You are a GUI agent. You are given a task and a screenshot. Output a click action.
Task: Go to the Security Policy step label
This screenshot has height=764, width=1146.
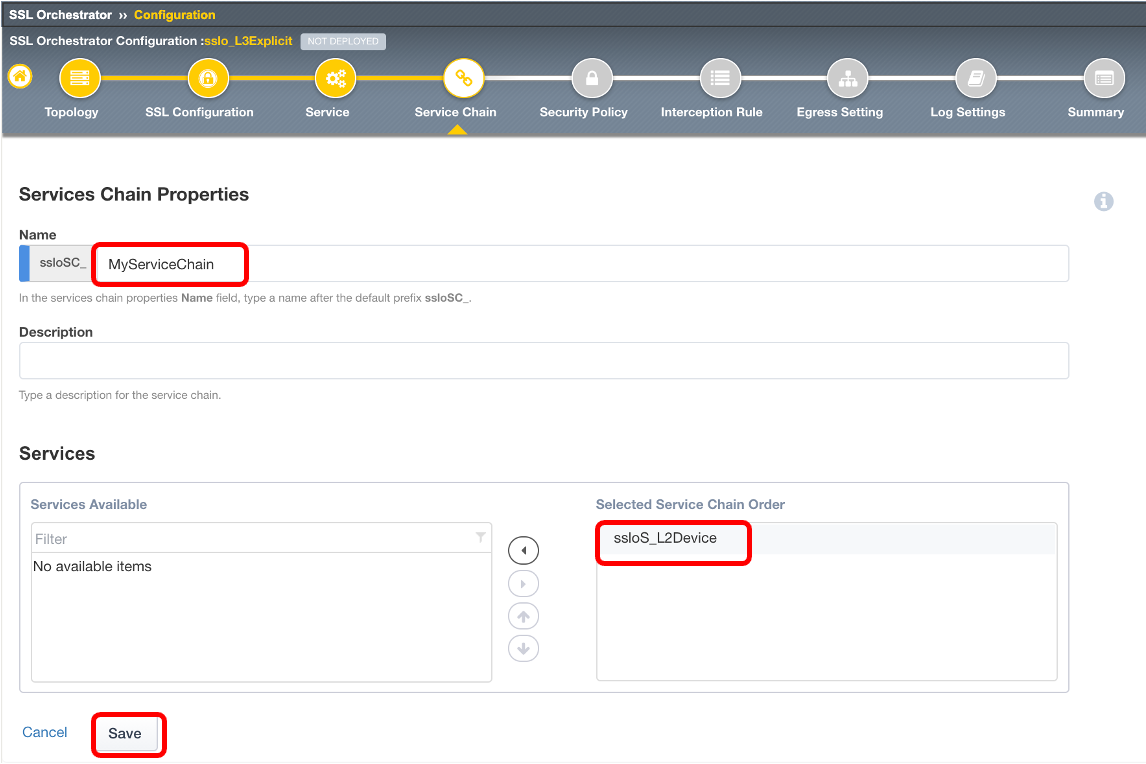point(583,112)
